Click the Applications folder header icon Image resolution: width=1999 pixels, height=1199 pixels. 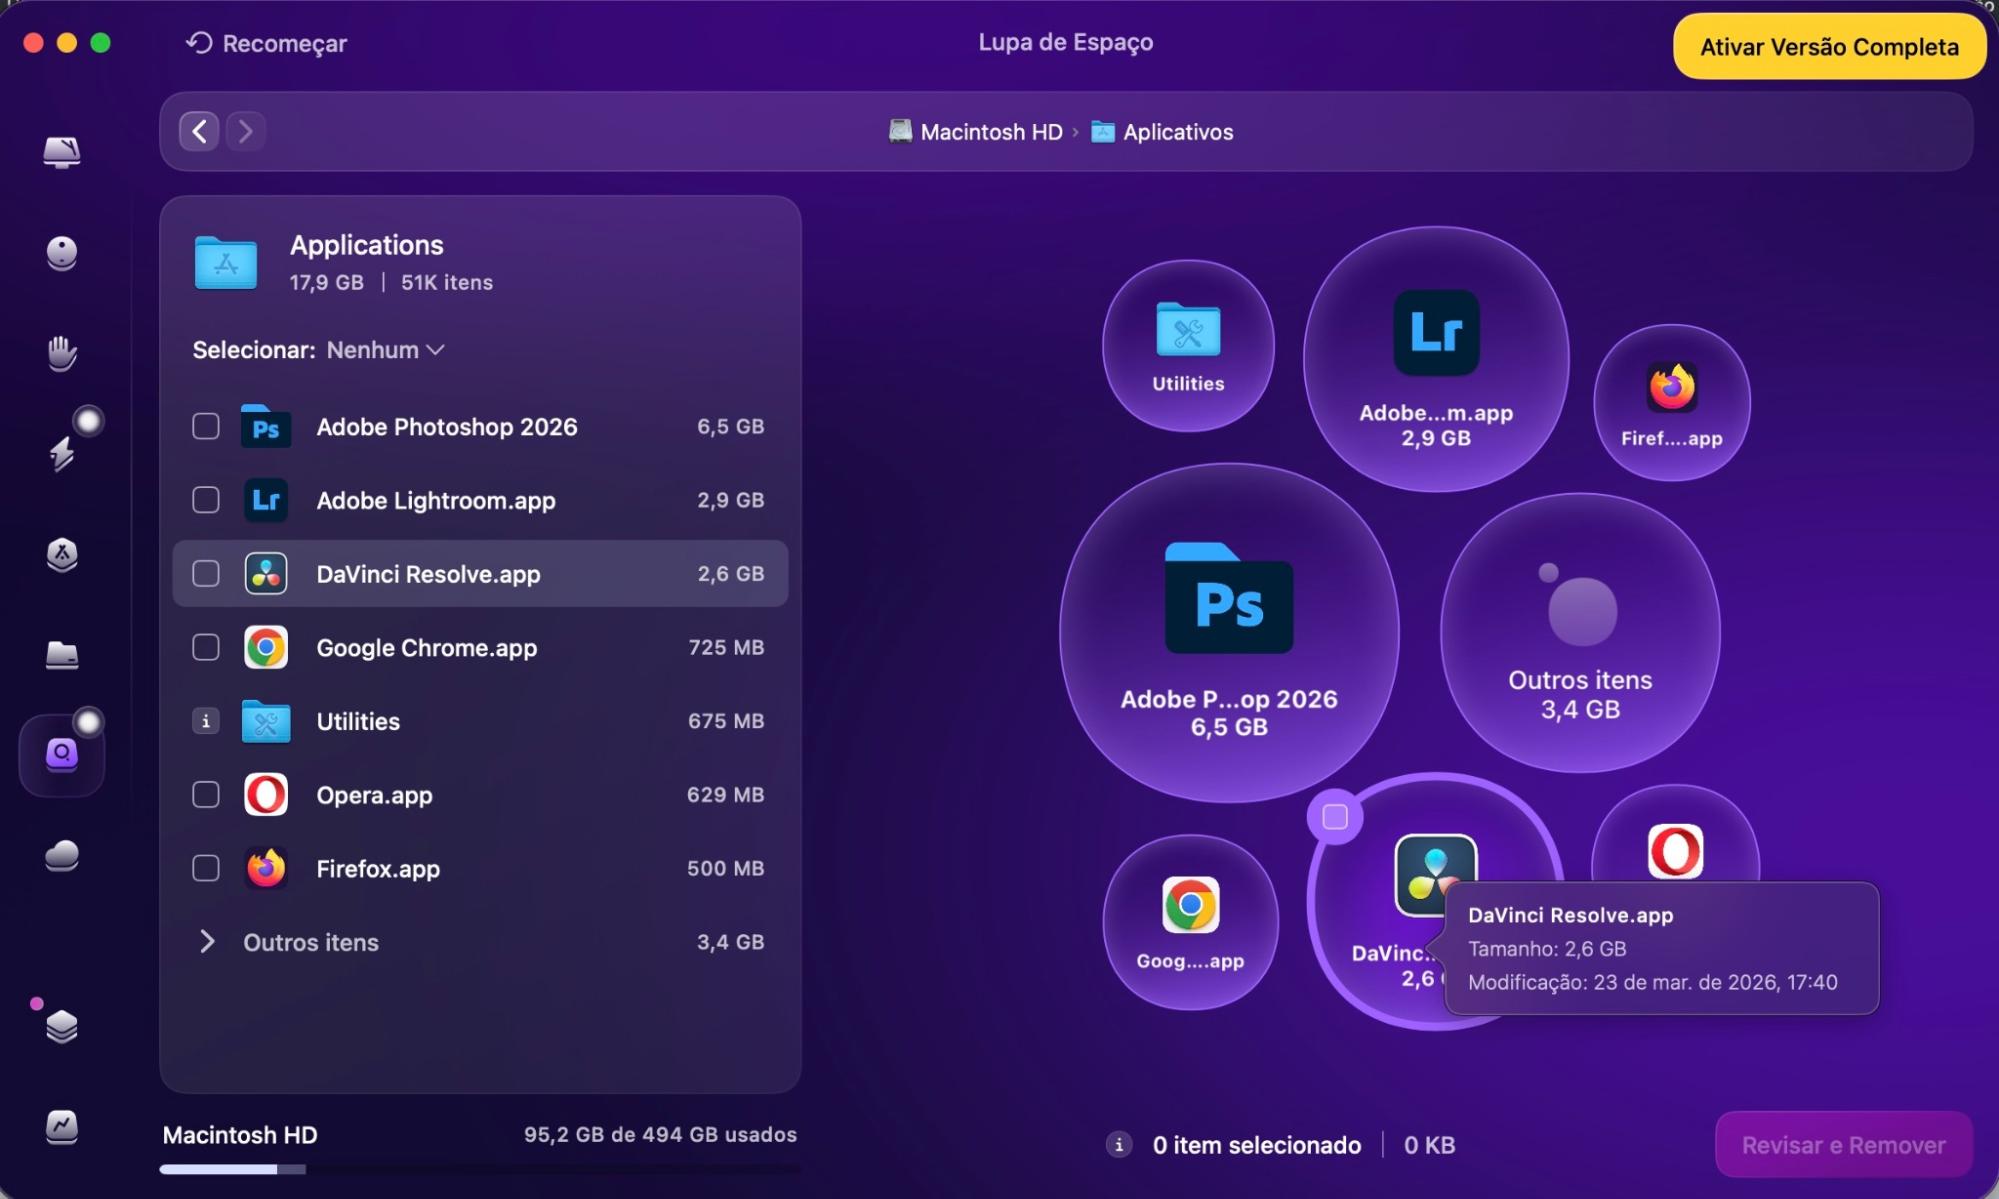point(226,262)
